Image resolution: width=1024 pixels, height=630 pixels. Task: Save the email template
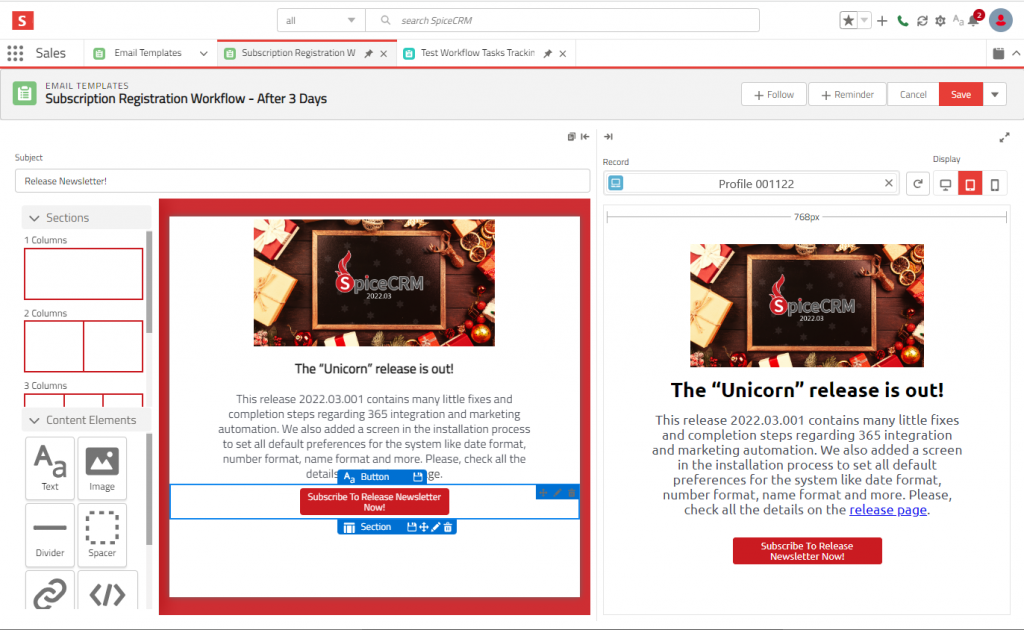pos(961,95)
